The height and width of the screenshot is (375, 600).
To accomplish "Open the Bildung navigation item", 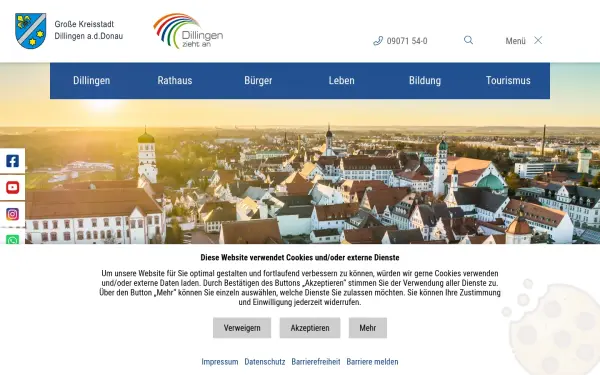I will click(x=425, y=81).
